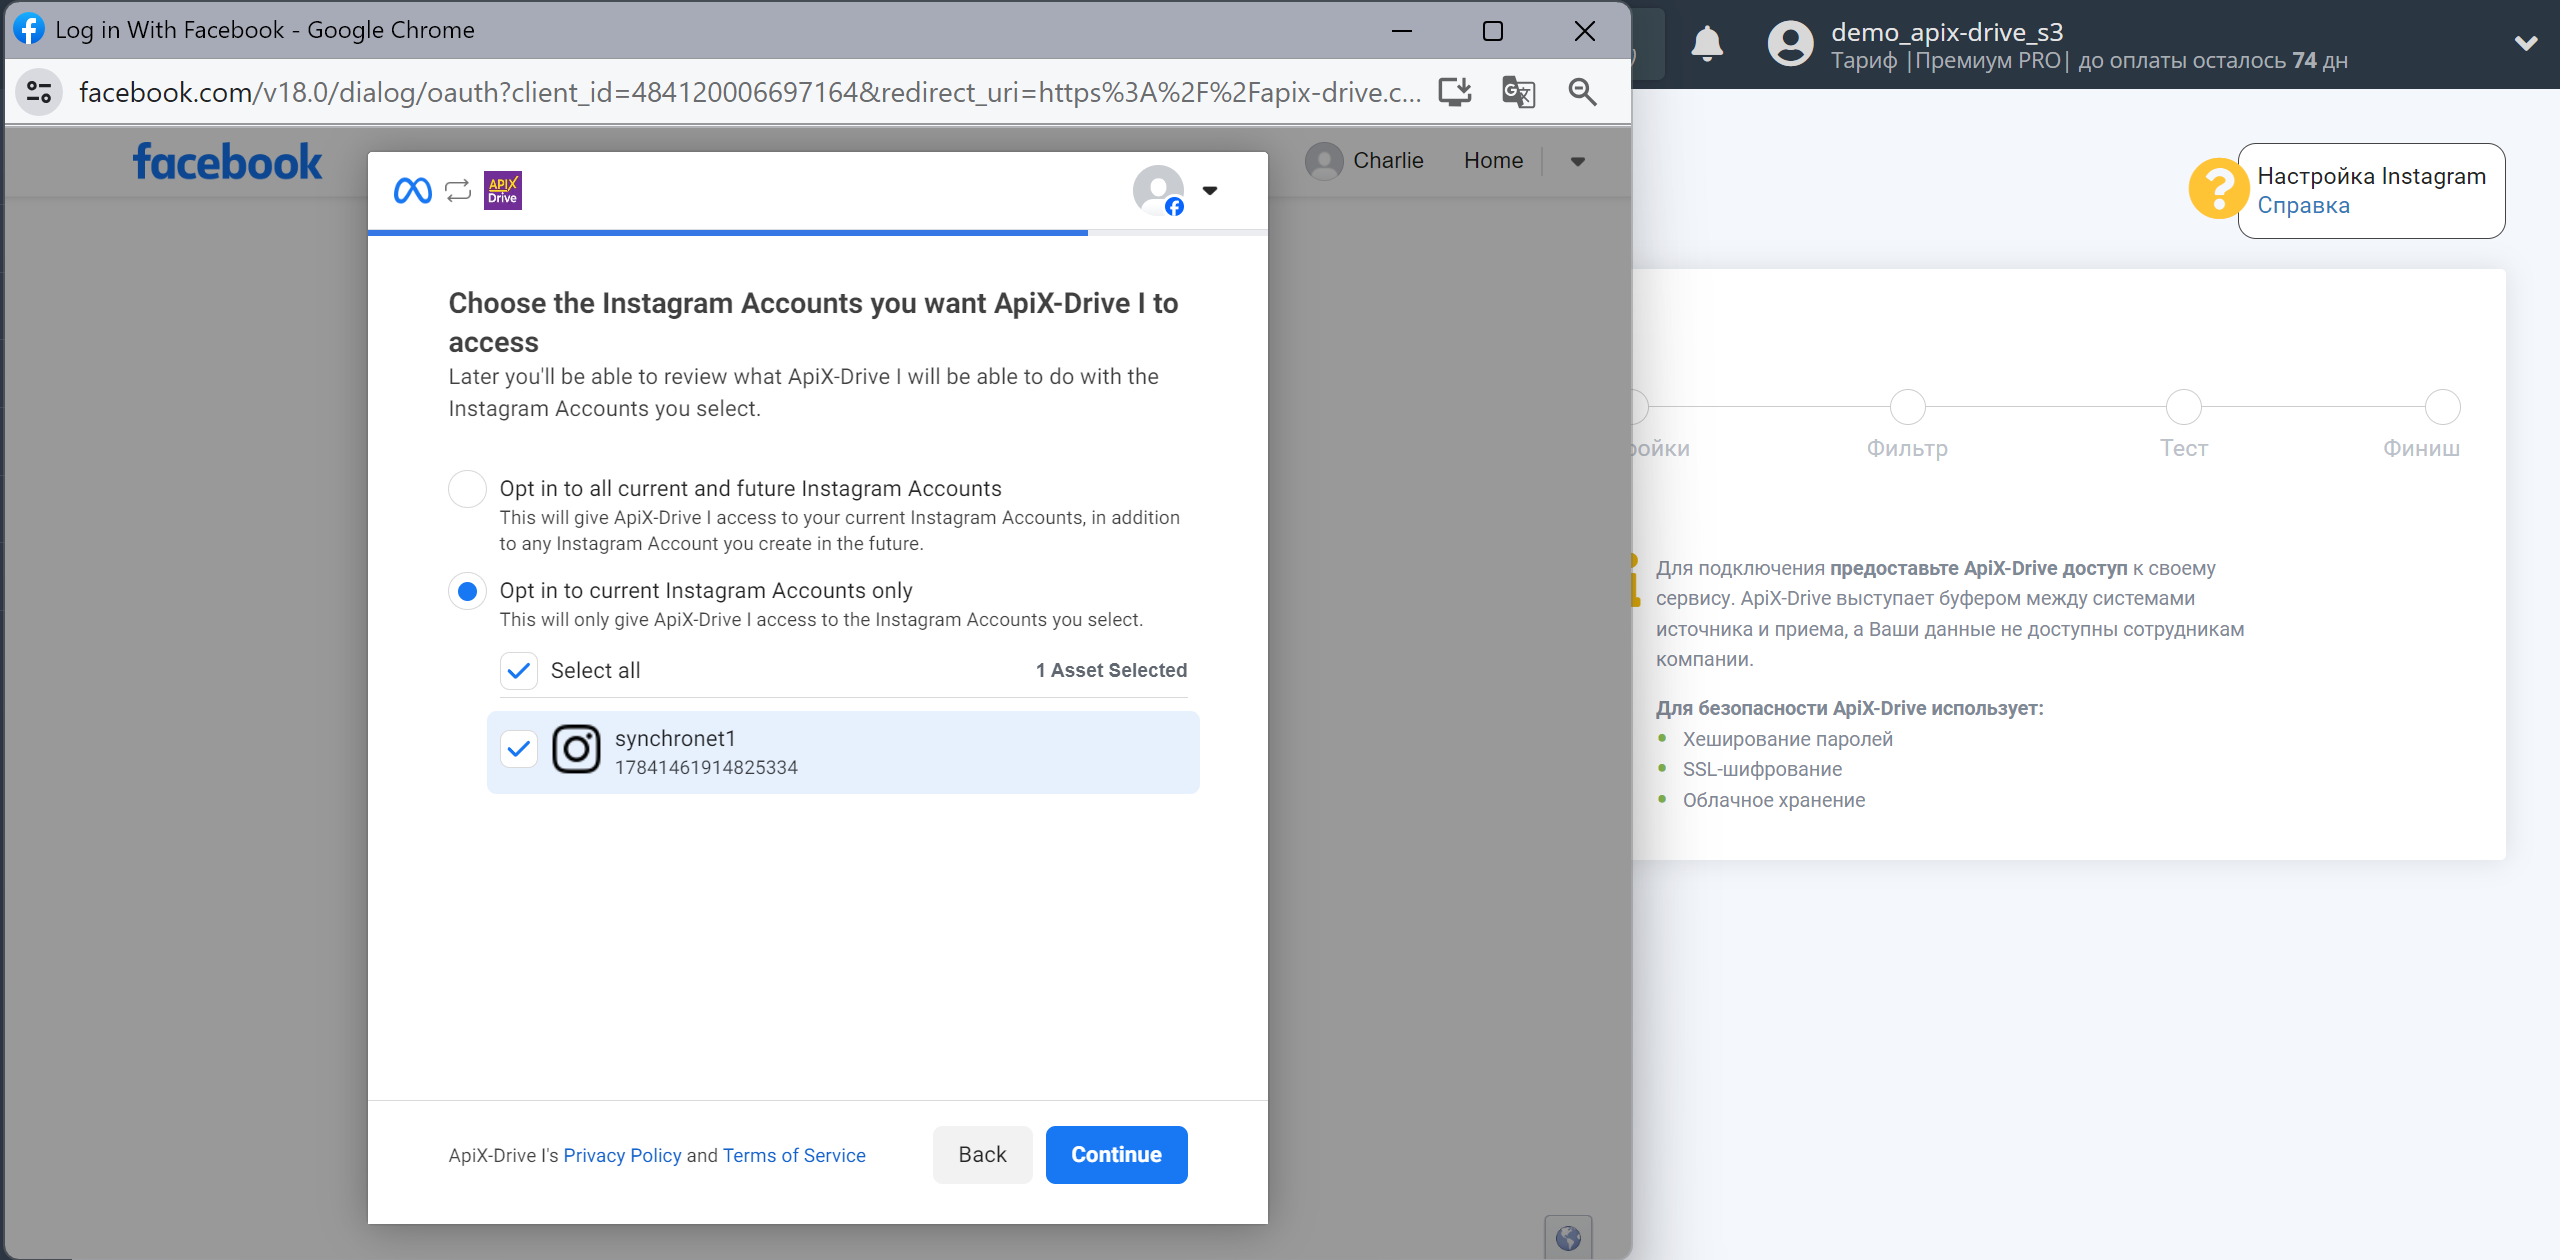Click the Meta logo icon in dialog

click(411, 191)
